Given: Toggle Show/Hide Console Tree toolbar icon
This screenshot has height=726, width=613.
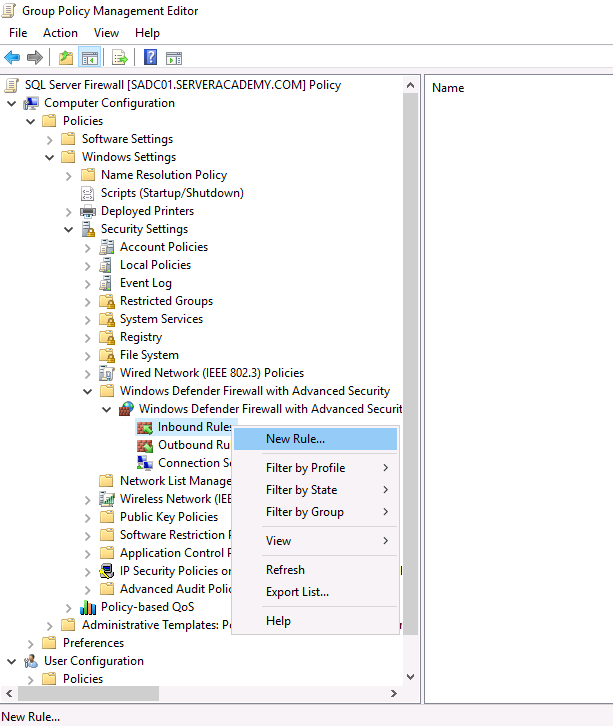Looking at the screenshot, I should pyautogui.click(x=89, y=58).
